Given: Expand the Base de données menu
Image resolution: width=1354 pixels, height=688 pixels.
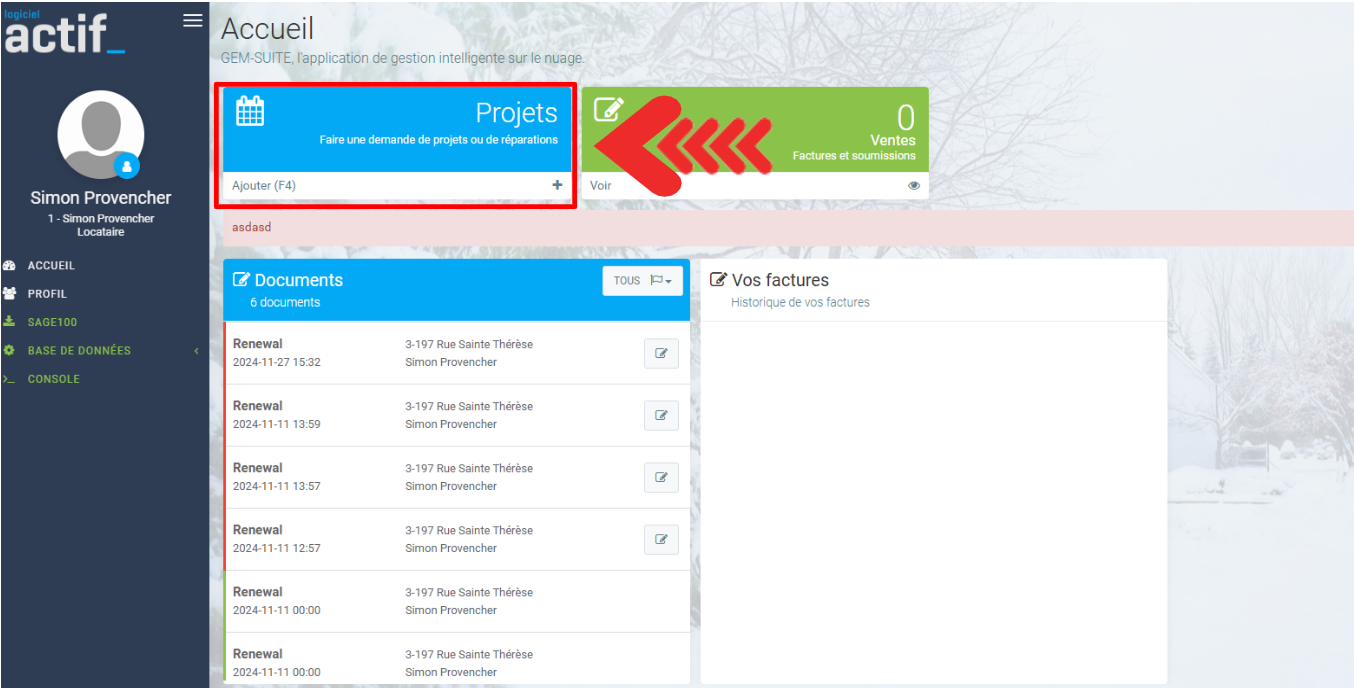Looking at the screenshot, I should coord(79,351).
